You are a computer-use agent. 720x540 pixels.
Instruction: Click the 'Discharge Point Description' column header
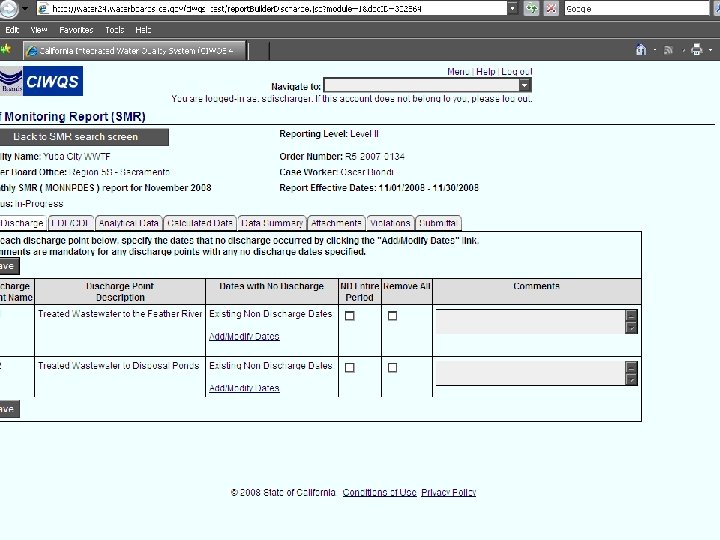point(120,292)
